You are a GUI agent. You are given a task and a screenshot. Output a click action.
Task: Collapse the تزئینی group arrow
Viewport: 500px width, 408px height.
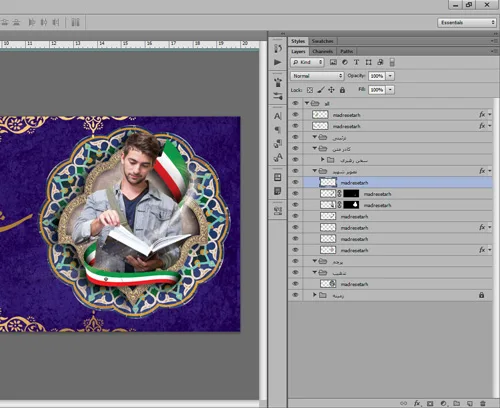point(315,137)
